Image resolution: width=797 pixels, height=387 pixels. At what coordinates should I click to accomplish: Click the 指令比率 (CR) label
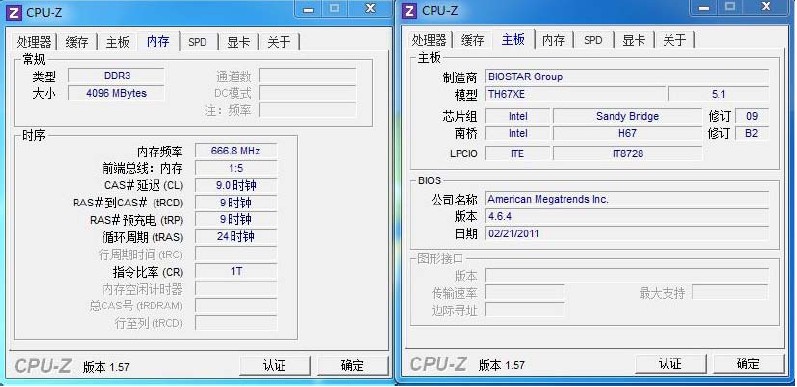[x=148, y=272]
